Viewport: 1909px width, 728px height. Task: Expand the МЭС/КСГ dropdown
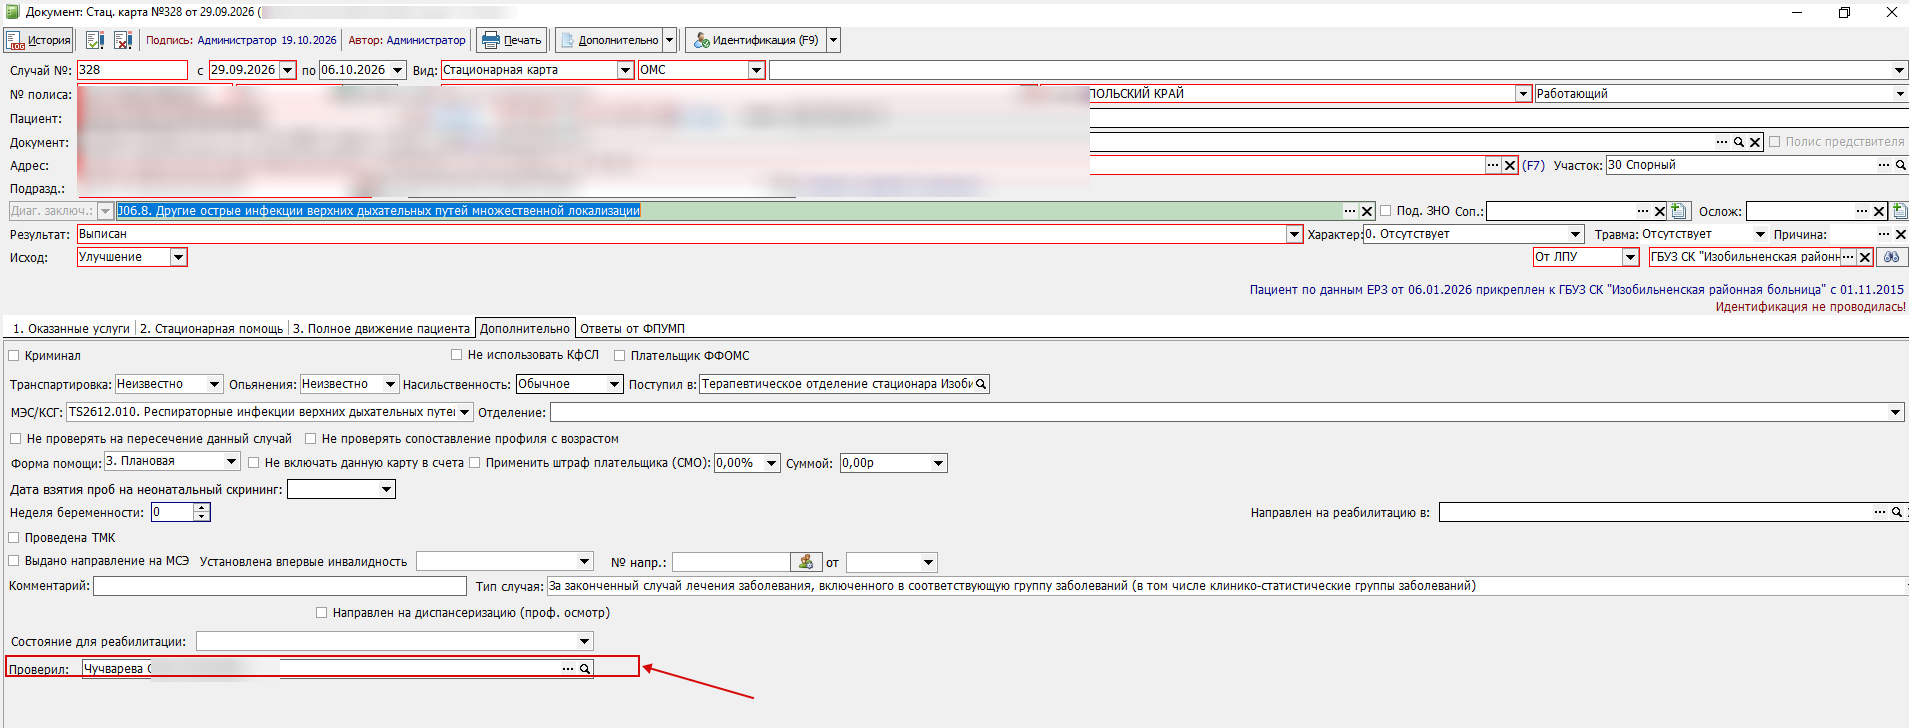coord(465,412)
